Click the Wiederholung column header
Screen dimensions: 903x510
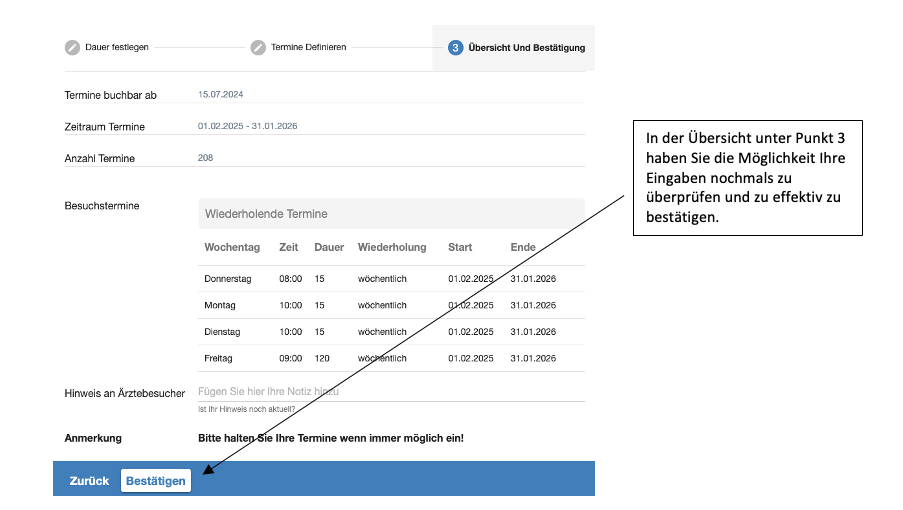click(x=392, y=247)
